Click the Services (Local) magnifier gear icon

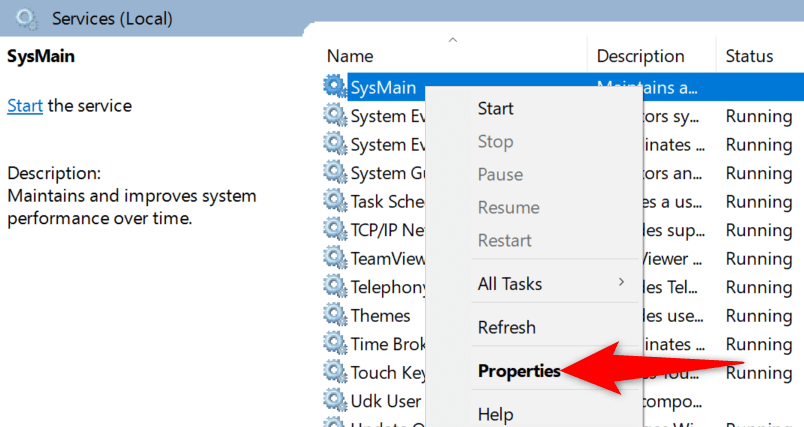pyautogui.click(x=25, y=18)
